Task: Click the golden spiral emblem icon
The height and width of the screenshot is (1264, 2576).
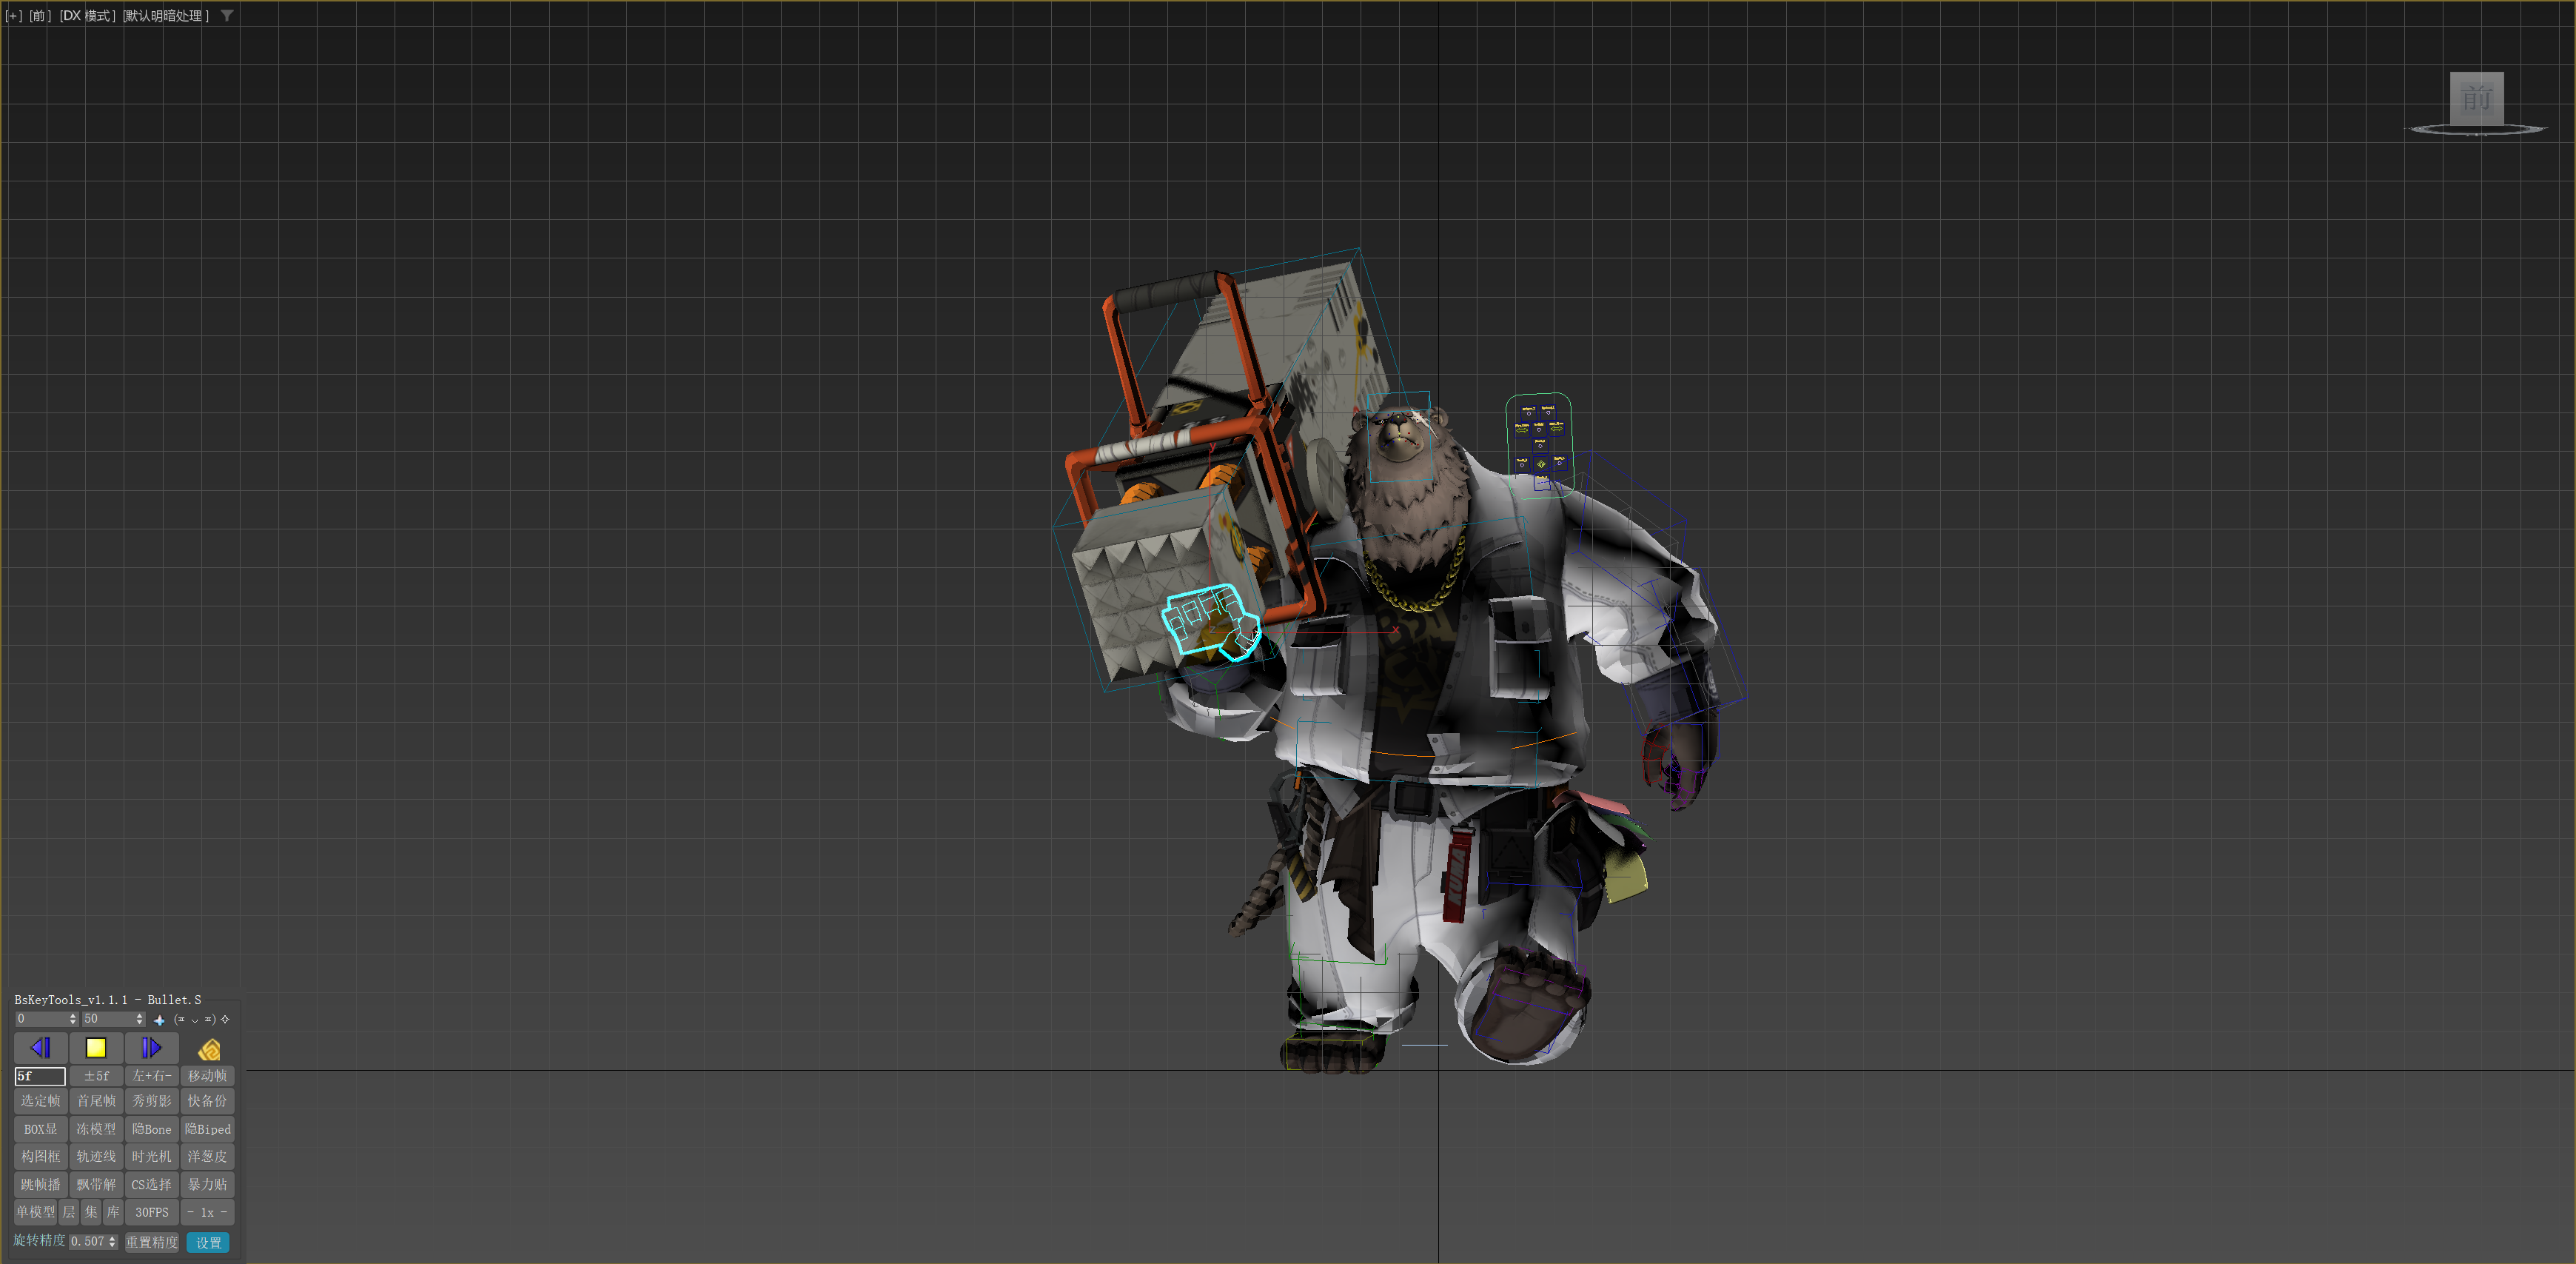Action: (209, 1049)
